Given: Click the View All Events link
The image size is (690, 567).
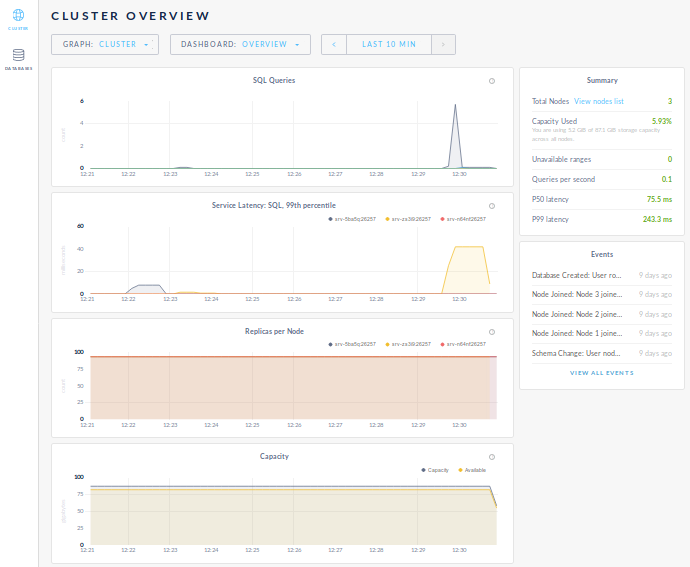Looking at the screenshot, I should 602,373.
